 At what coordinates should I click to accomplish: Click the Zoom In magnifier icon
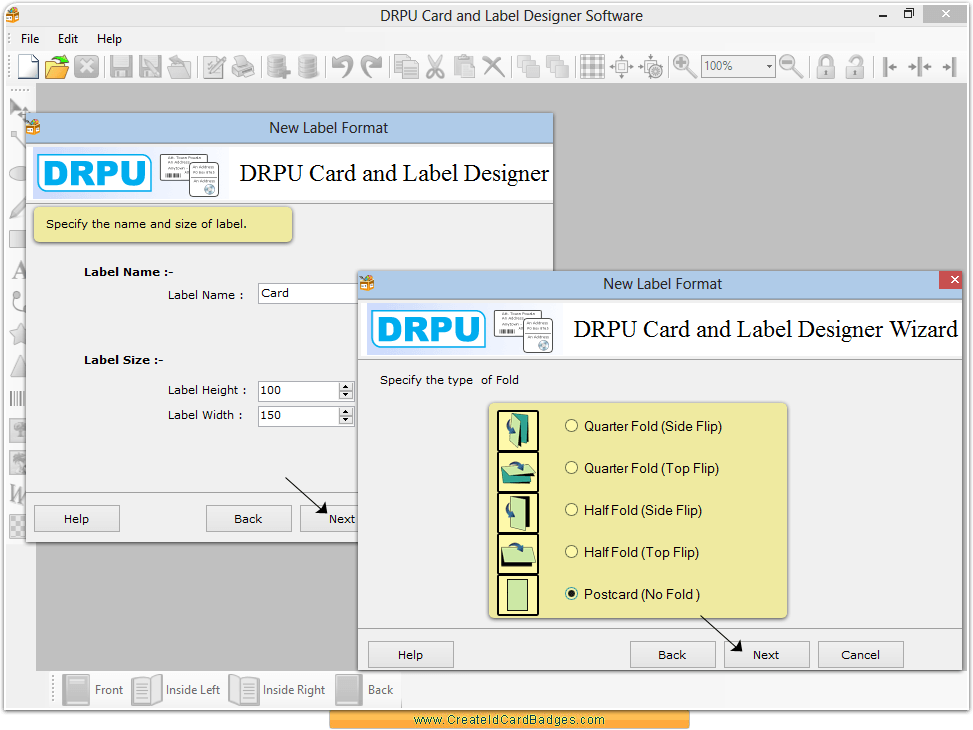click(x=684, y=66)
